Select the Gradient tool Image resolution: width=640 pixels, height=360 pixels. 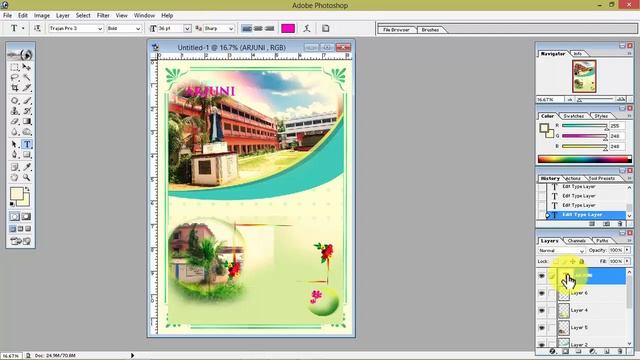coord(27,121)
